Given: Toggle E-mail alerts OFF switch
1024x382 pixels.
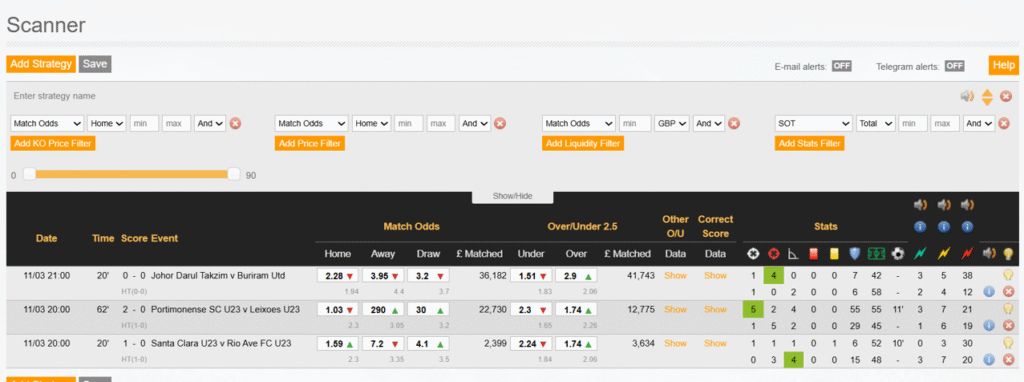Looking at the screenshot, I should pos(841,66).
